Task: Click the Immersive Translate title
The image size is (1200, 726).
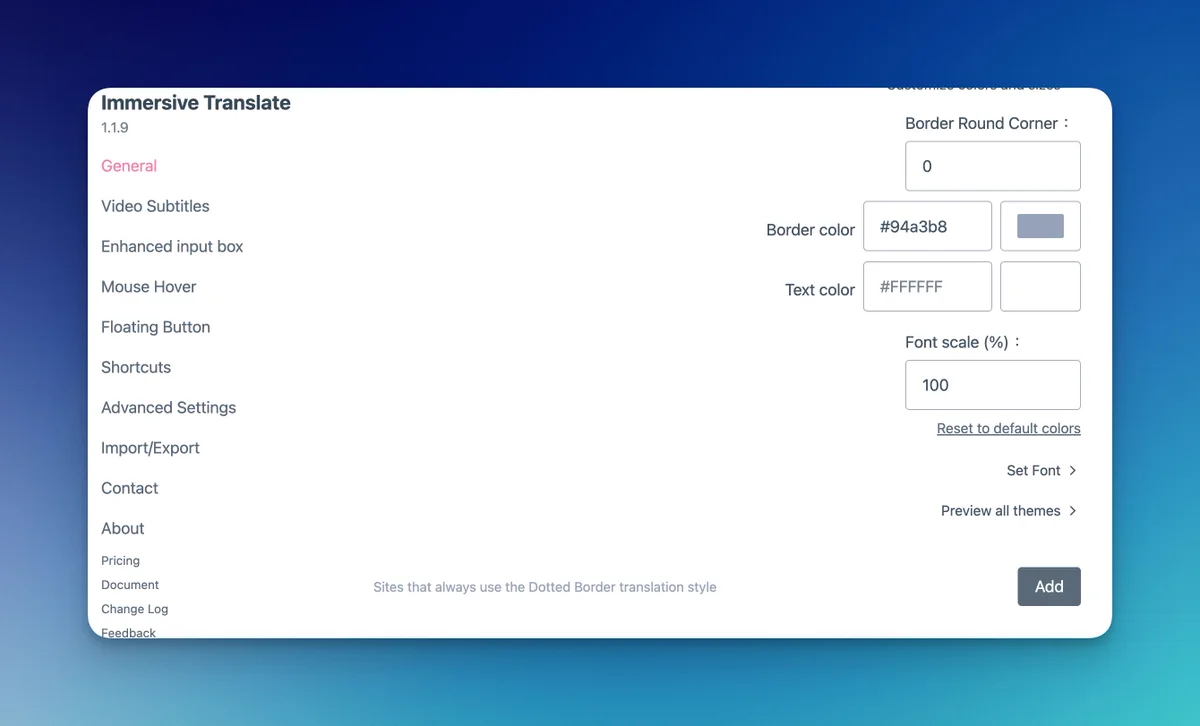Action: [x=196, y=103]
